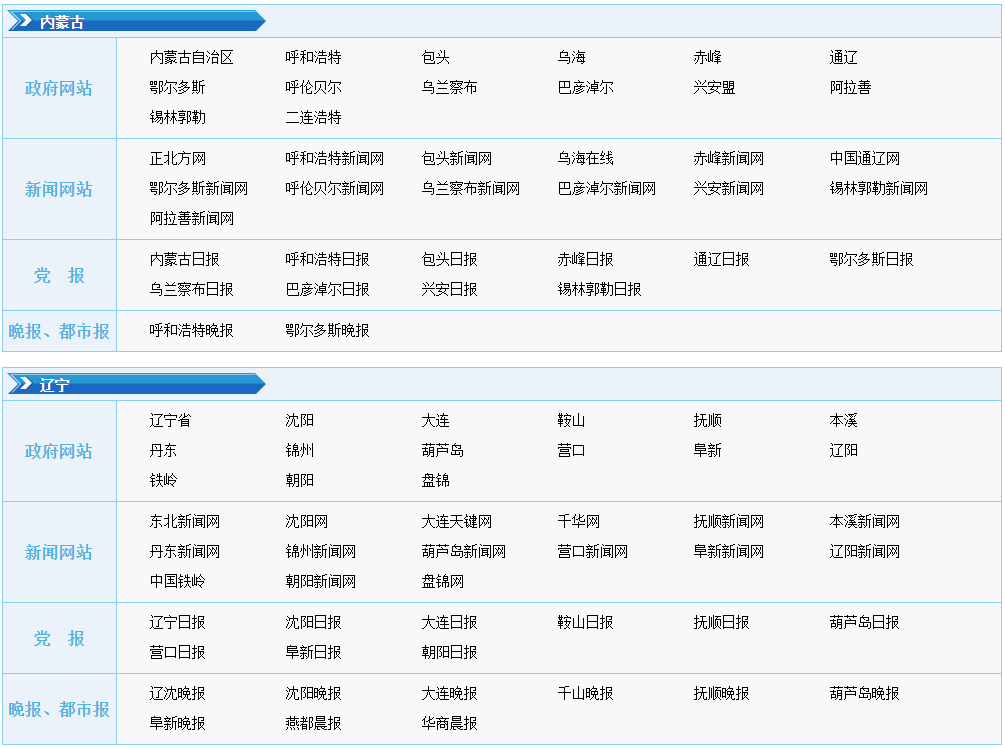Open the 鄂尔多斯晚报 link
Viewport: 1005px width, 748px height.
point(327,330)
